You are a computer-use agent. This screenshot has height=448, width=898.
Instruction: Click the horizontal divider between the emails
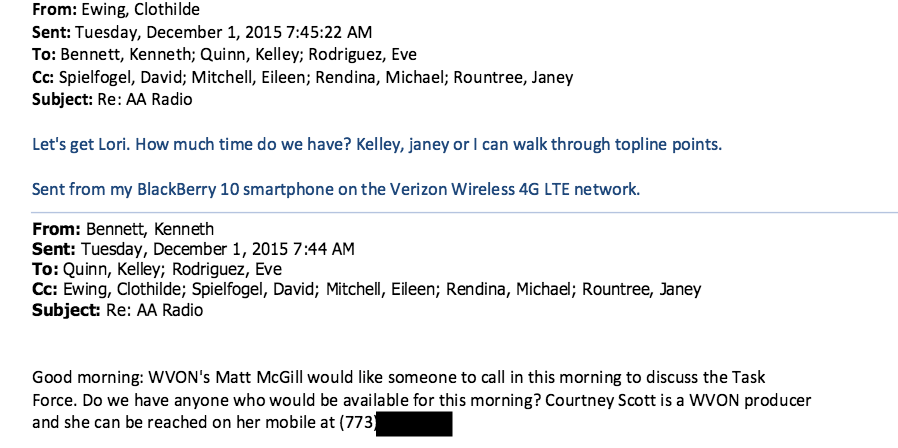(465, 213)
